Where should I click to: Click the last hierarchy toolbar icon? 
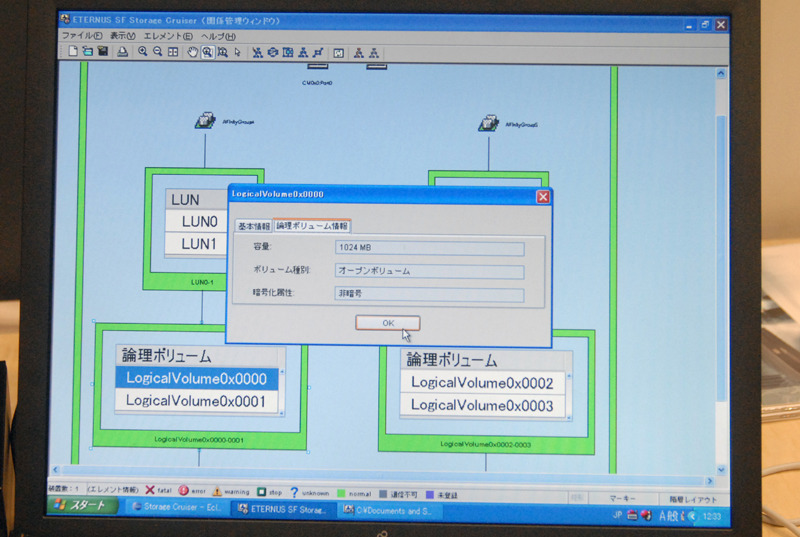coord(374,53)
